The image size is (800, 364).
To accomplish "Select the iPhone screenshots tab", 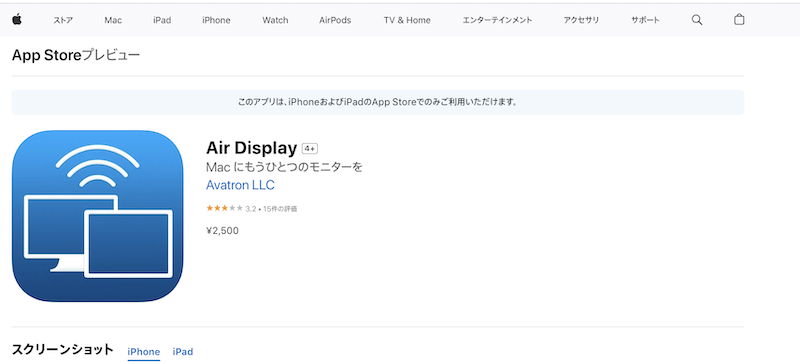I will coord(143,352).
